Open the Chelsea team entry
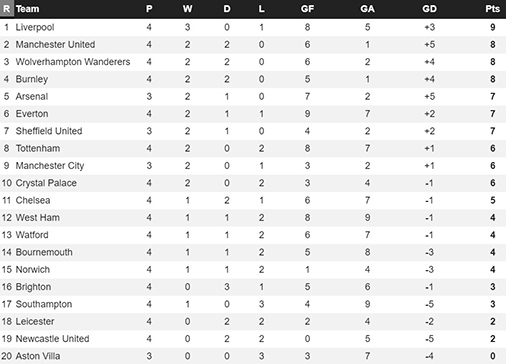This screenshot has height=364, width=506. coord(33,200)
